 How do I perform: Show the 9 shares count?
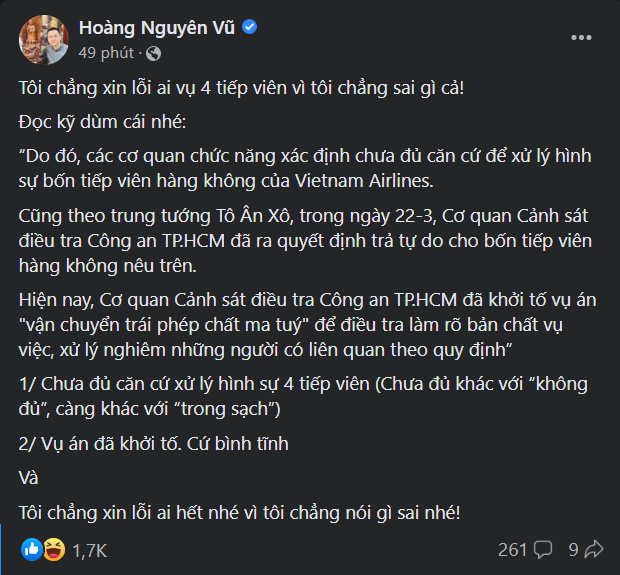(x=574, y=549)
